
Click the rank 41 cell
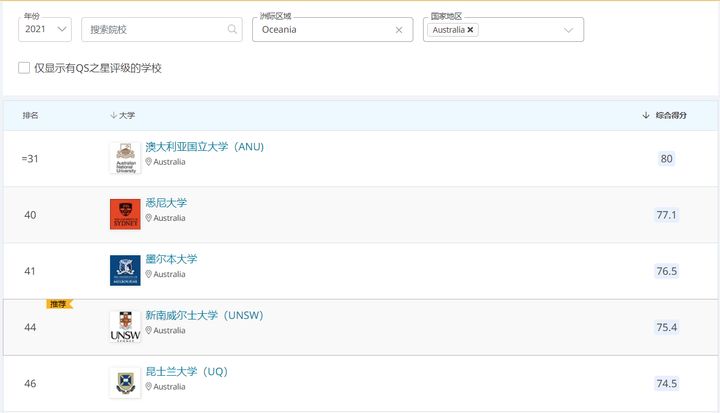coord(30,271)
